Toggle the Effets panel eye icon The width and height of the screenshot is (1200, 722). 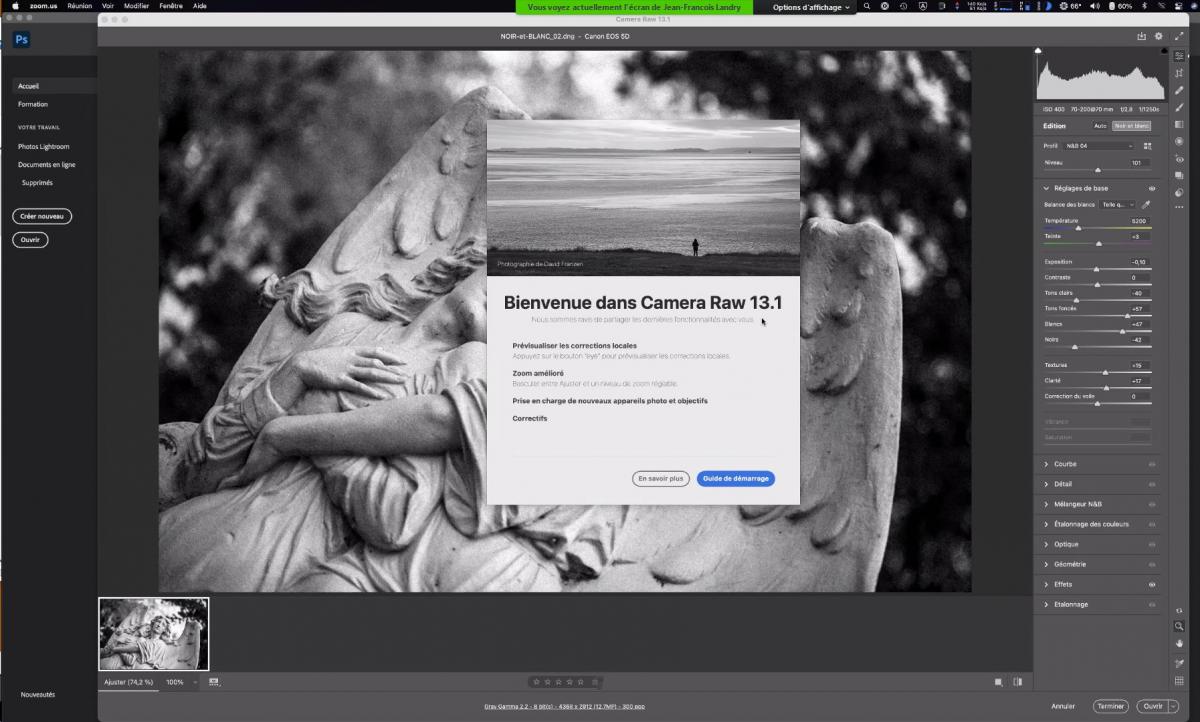[x=1152, y=584]
